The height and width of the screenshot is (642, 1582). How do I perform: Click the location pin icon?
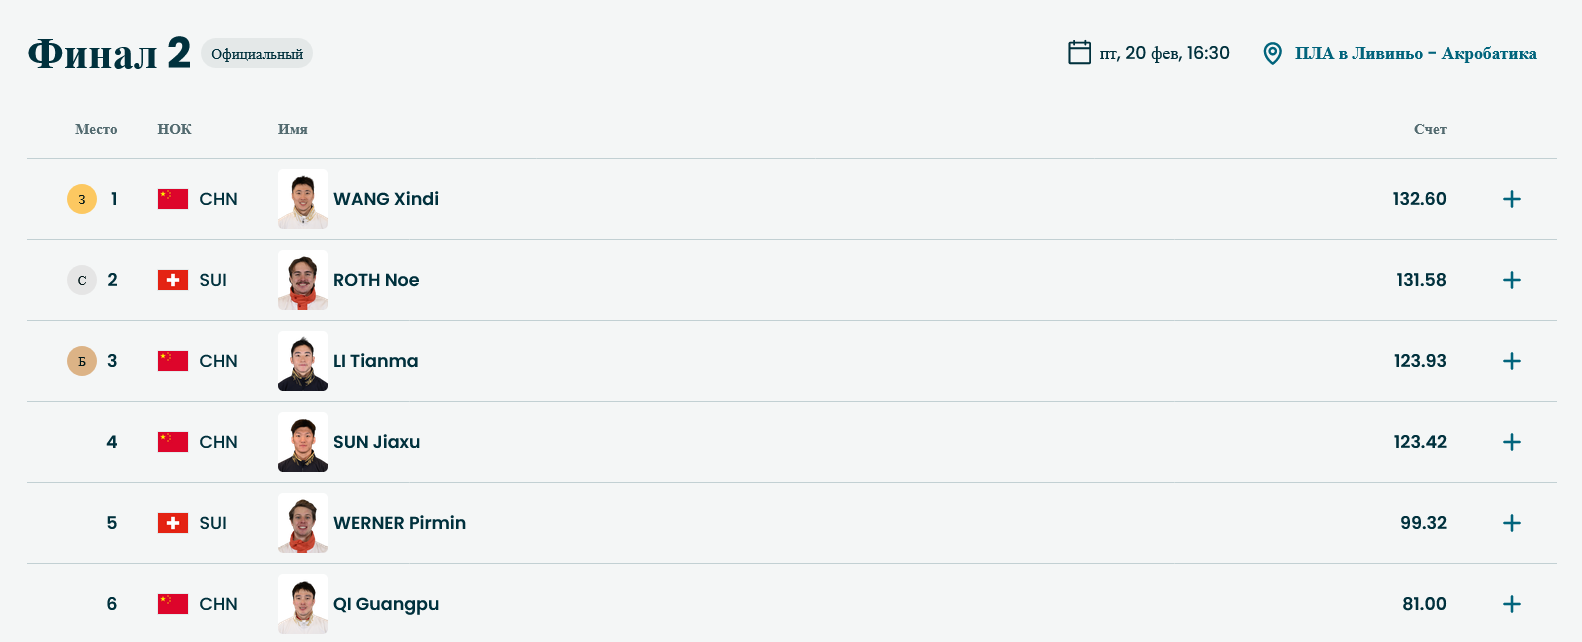point(1272,53)
